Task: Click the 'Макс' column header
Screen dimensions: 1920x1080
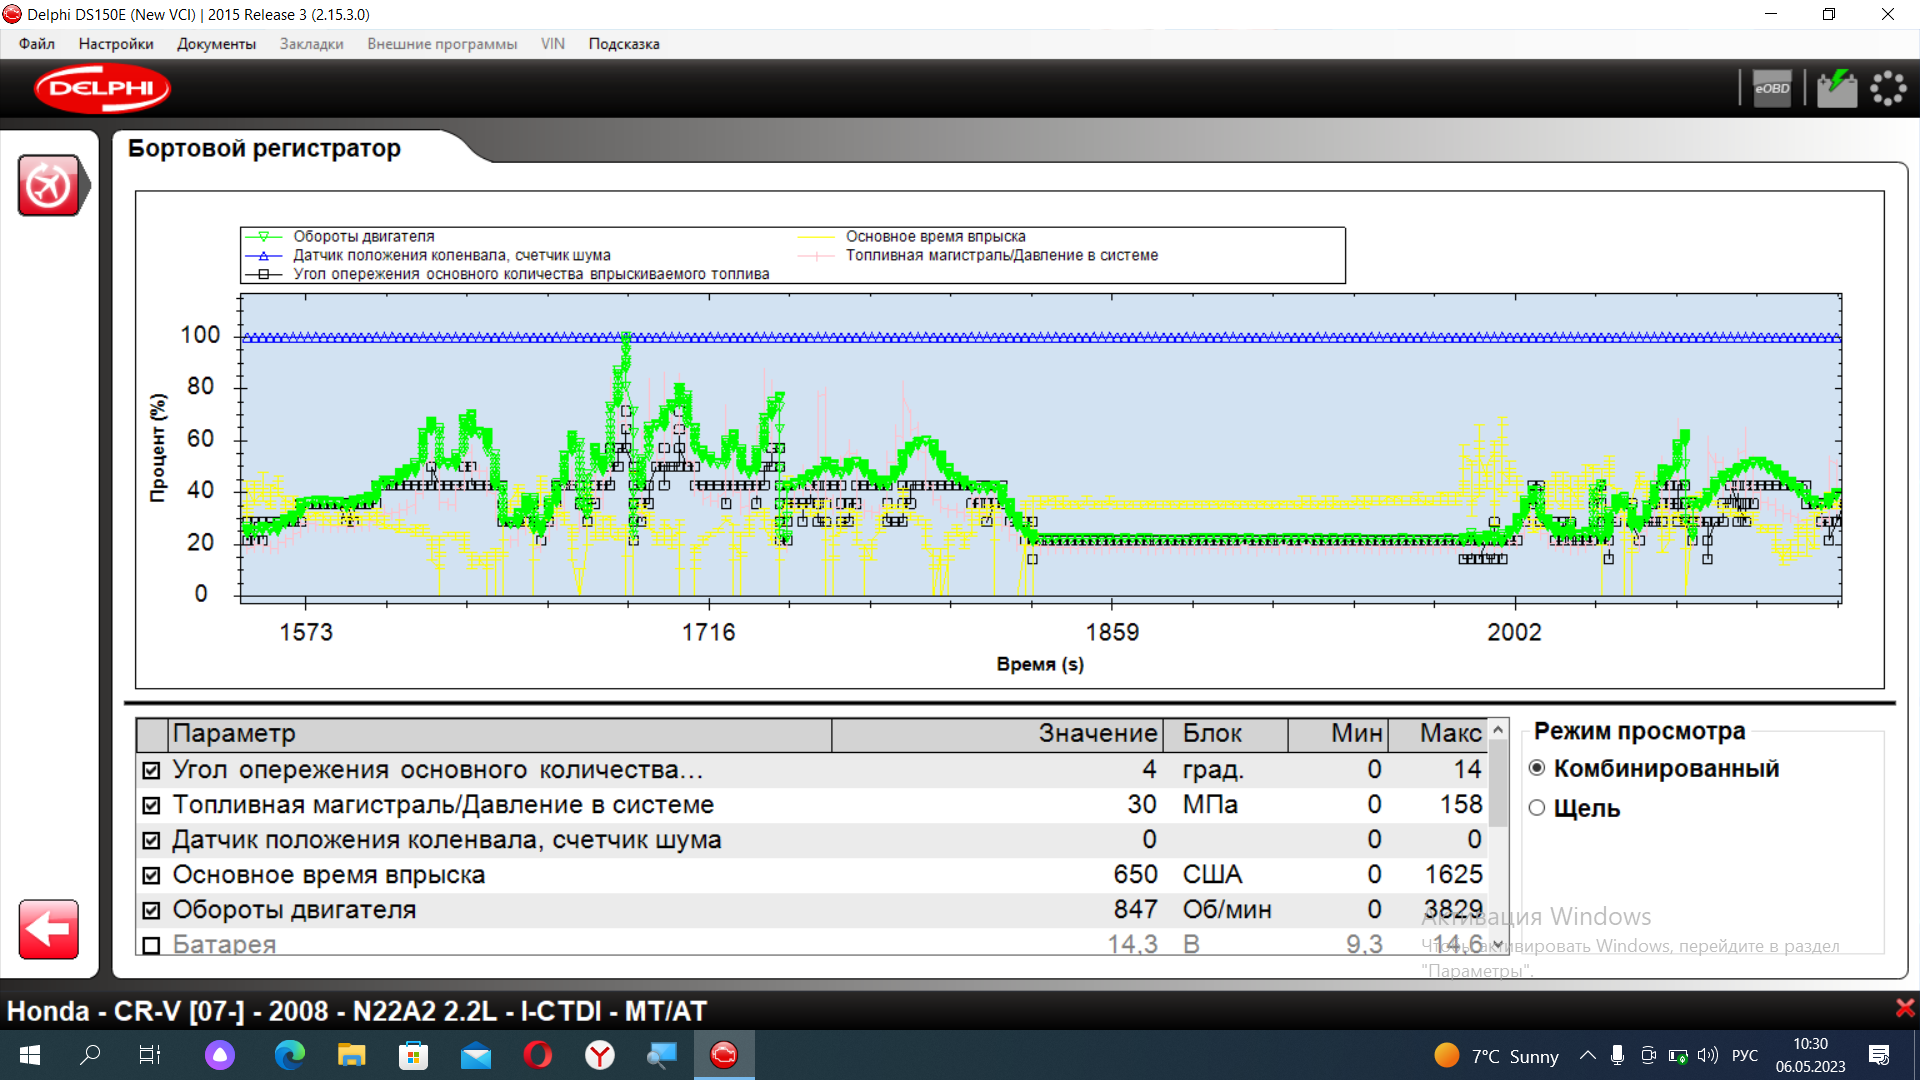Action: click(x=1438, y=734)
